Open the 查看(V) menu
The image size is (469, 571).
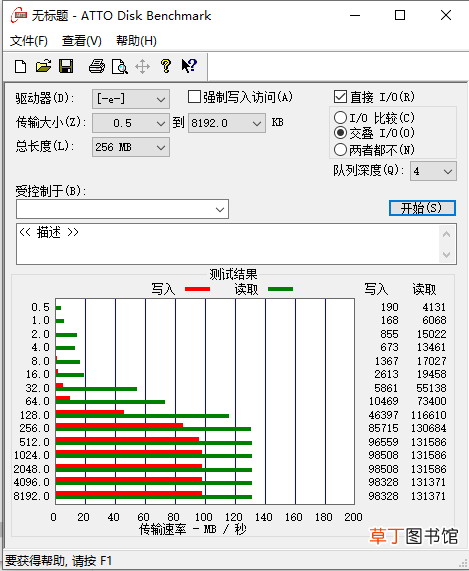pos(82,41)
